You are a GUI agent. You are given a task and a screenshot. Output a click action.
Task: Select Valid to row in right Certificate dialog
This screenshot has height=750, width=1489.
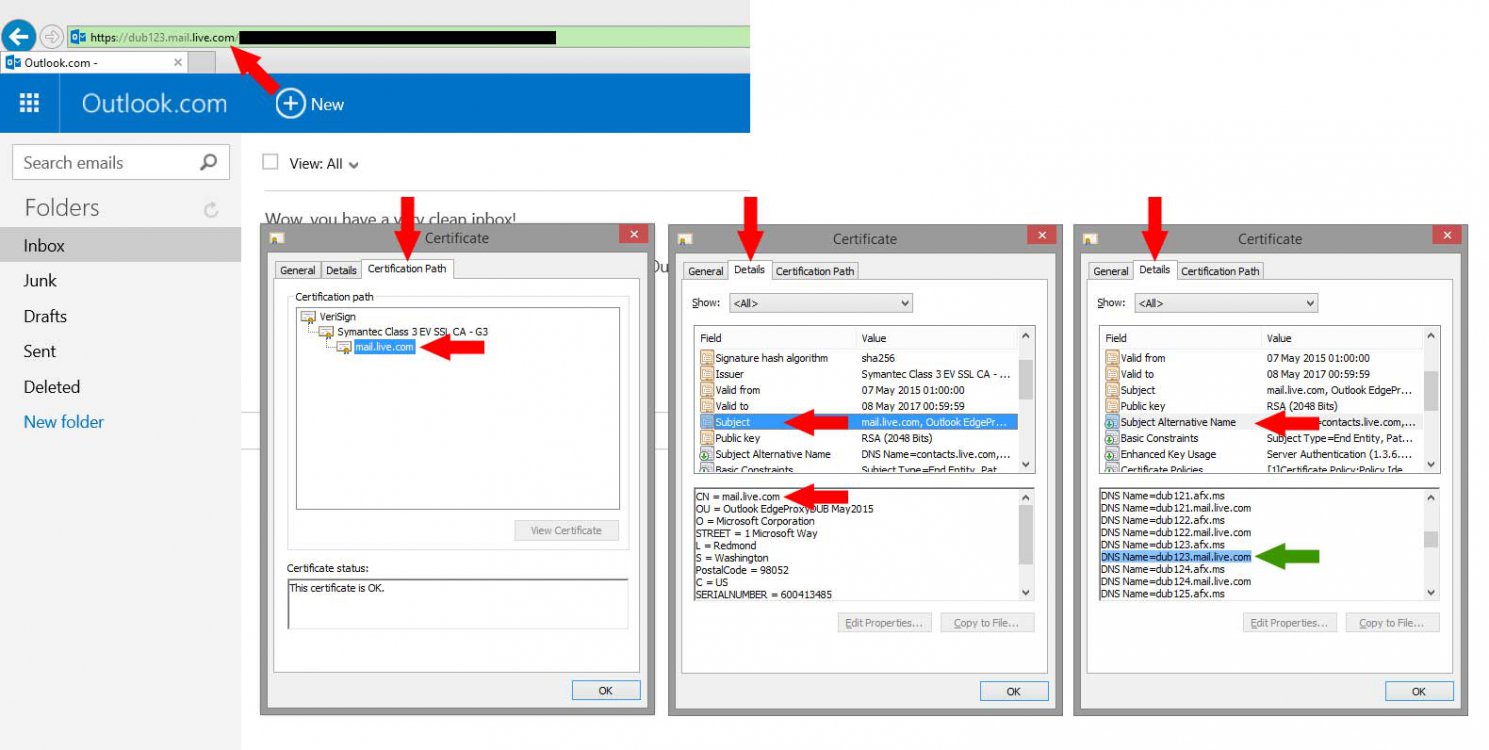(1262, 374)
